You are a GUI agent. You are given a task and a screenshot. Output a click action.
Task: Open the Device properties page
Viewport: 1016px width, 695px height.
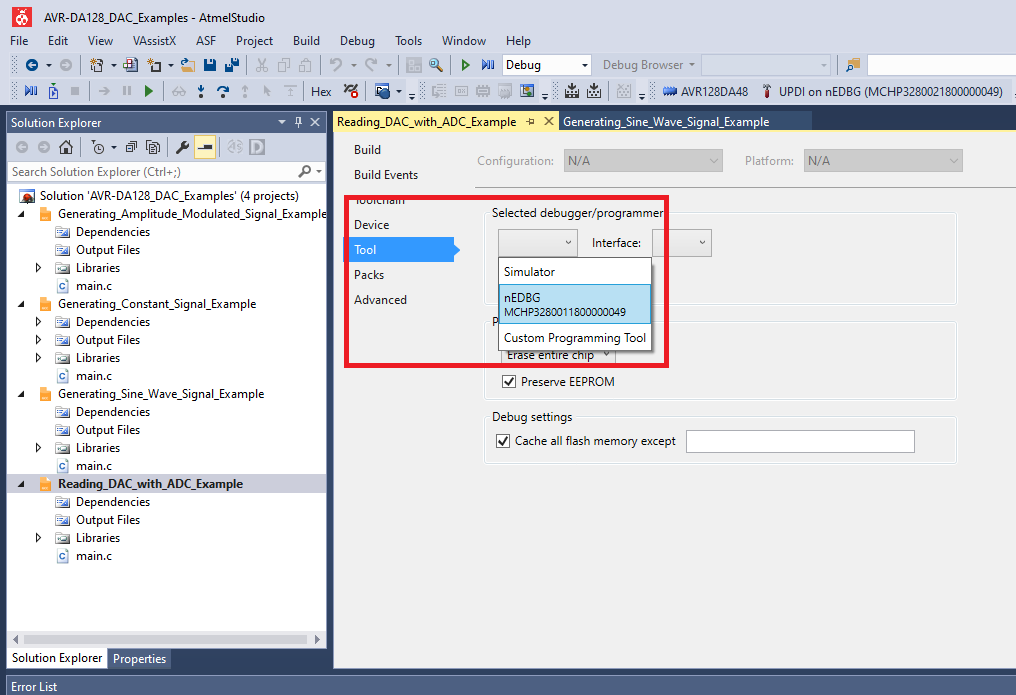click(372, 225)
